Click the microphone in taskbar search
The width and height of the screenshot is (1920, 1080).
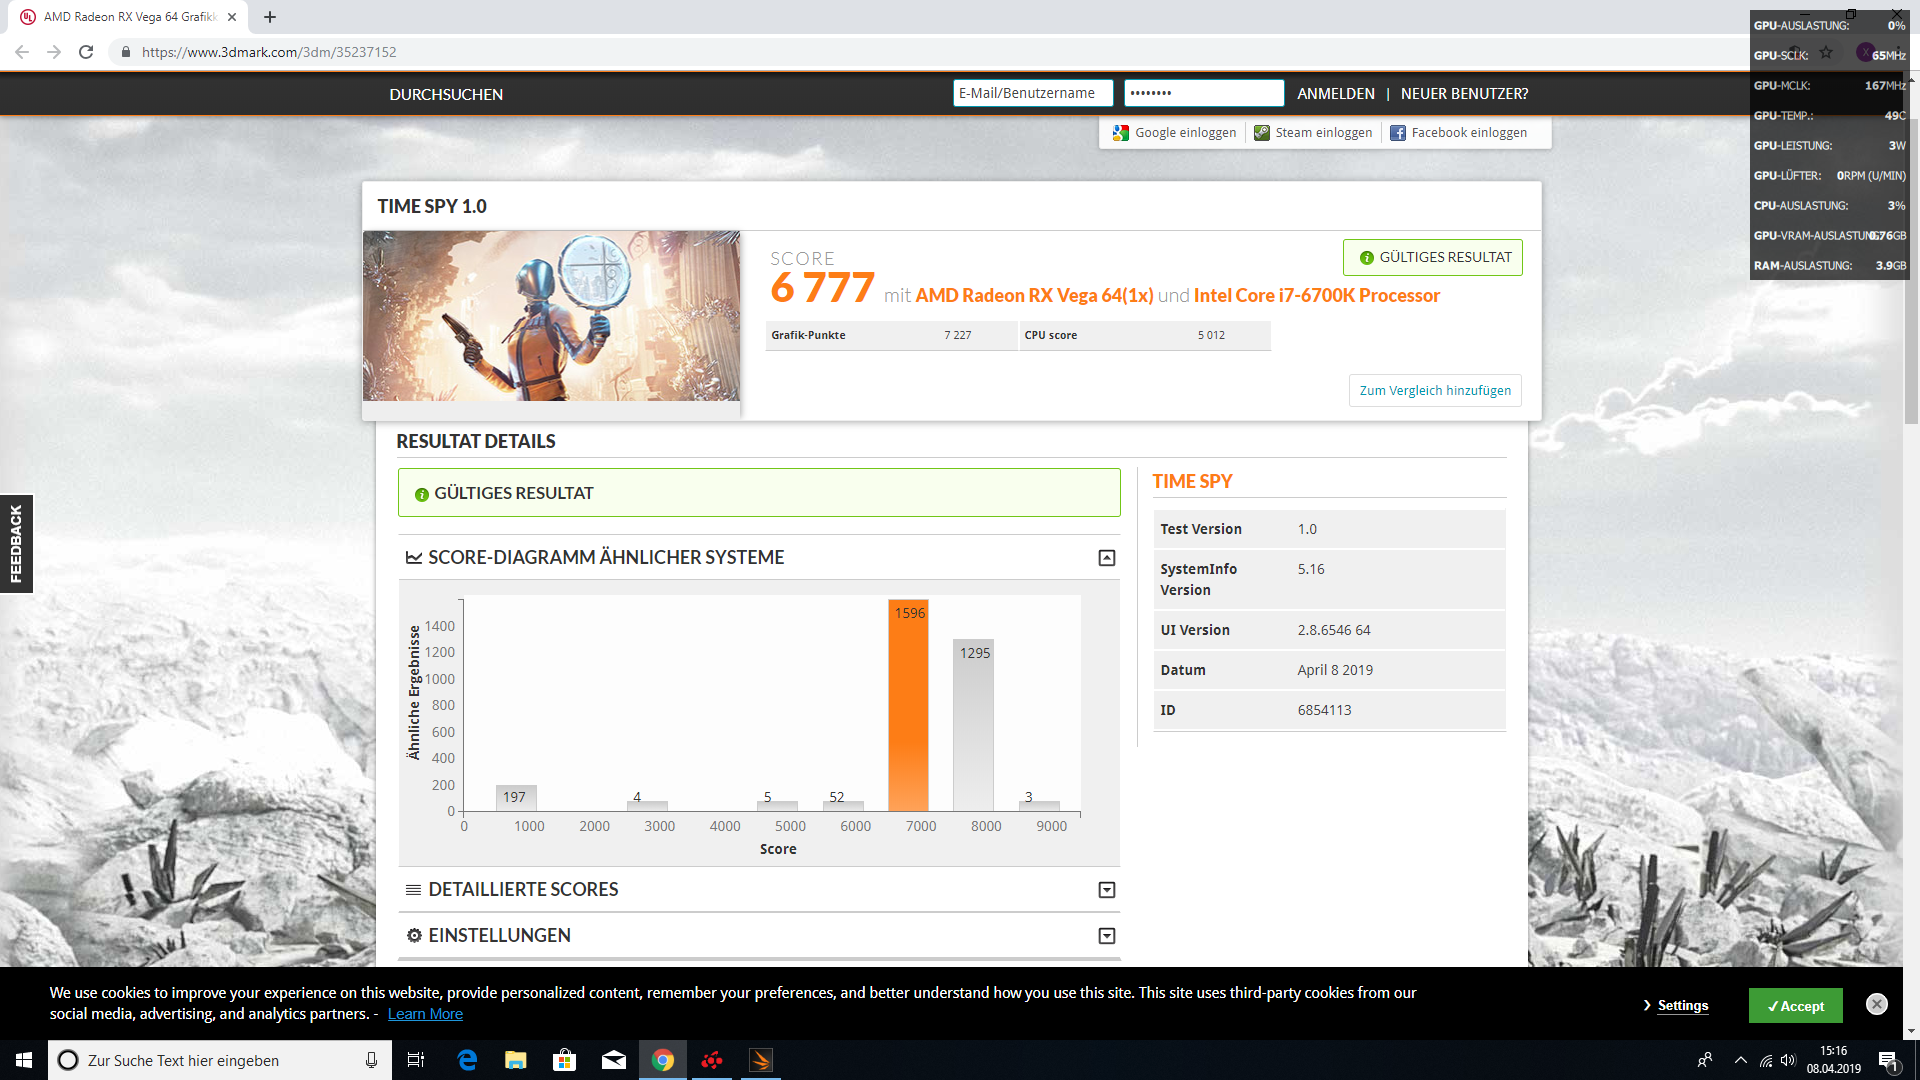(x=371, y=1060)
